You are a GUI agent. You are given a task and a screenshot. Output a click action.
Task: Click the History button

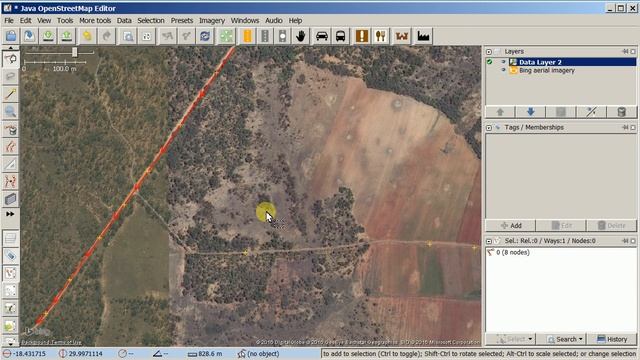pyautogui.click(x=612, y=339)
